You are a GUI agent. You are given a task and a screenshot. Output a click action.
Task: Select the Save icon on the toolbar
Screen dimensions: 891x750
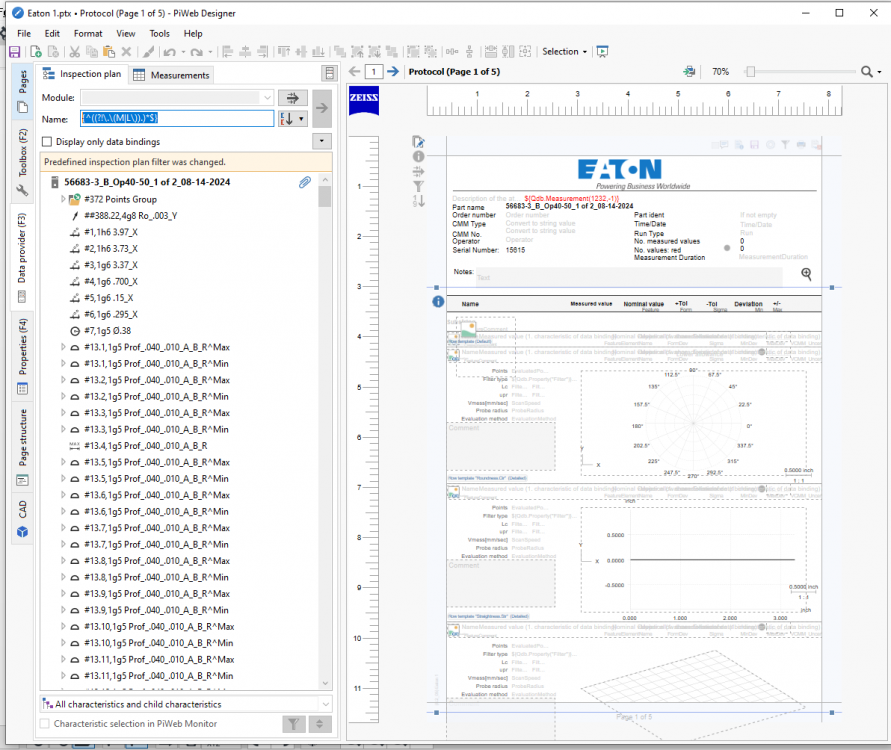pos(15,51)
